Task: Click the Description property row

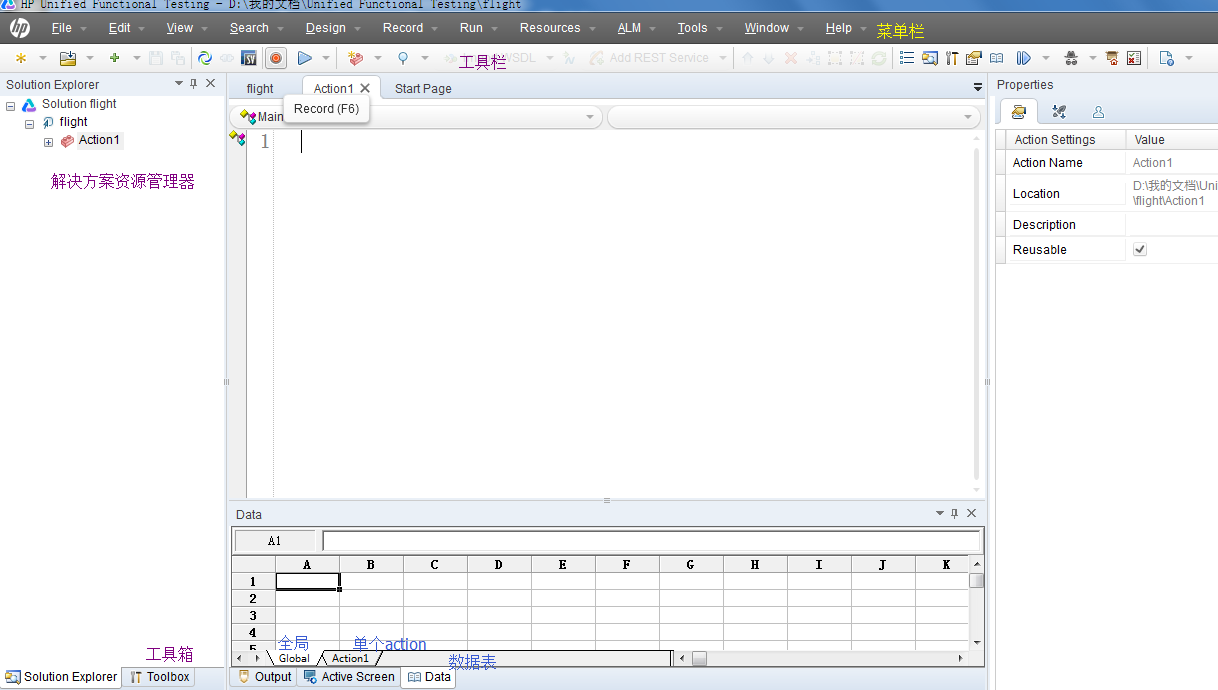Action: click(x=1107, y=224)
